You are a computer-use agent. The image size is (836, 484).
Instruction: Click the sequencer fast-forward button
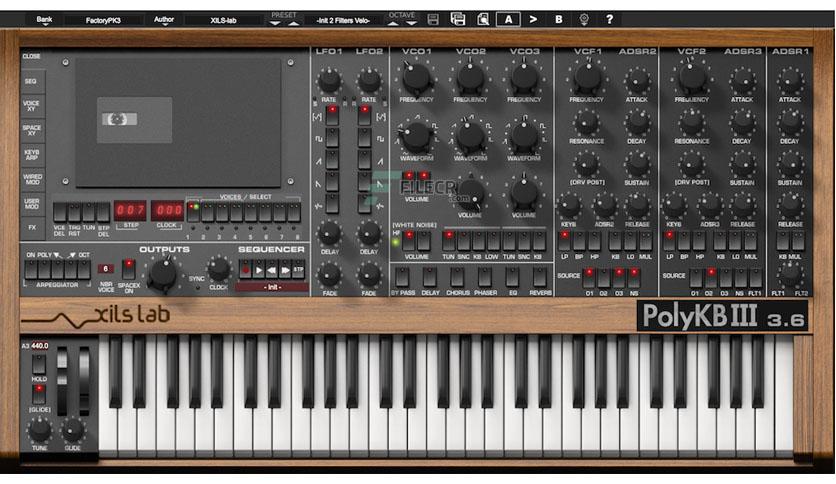[x=285, y=270]
